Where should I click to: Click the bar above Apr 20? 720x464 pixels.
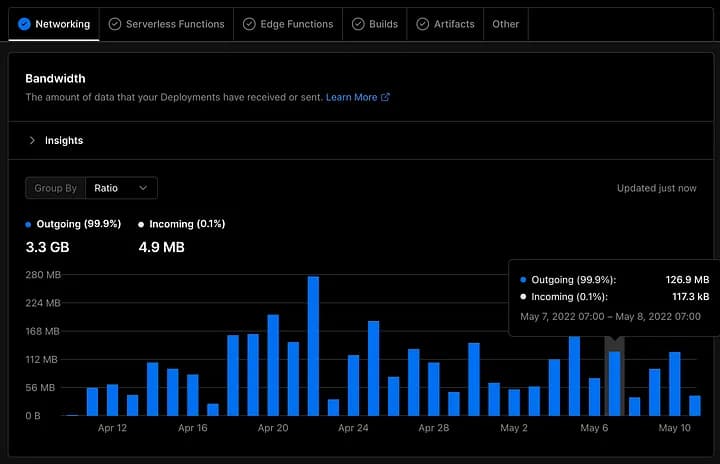pos(273,365)
